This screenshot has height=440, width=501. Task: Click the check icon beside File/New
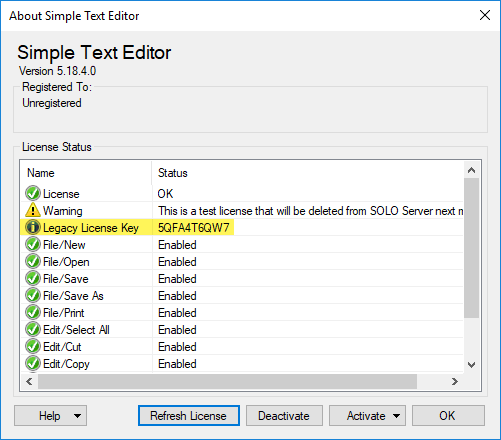[33, 244]
